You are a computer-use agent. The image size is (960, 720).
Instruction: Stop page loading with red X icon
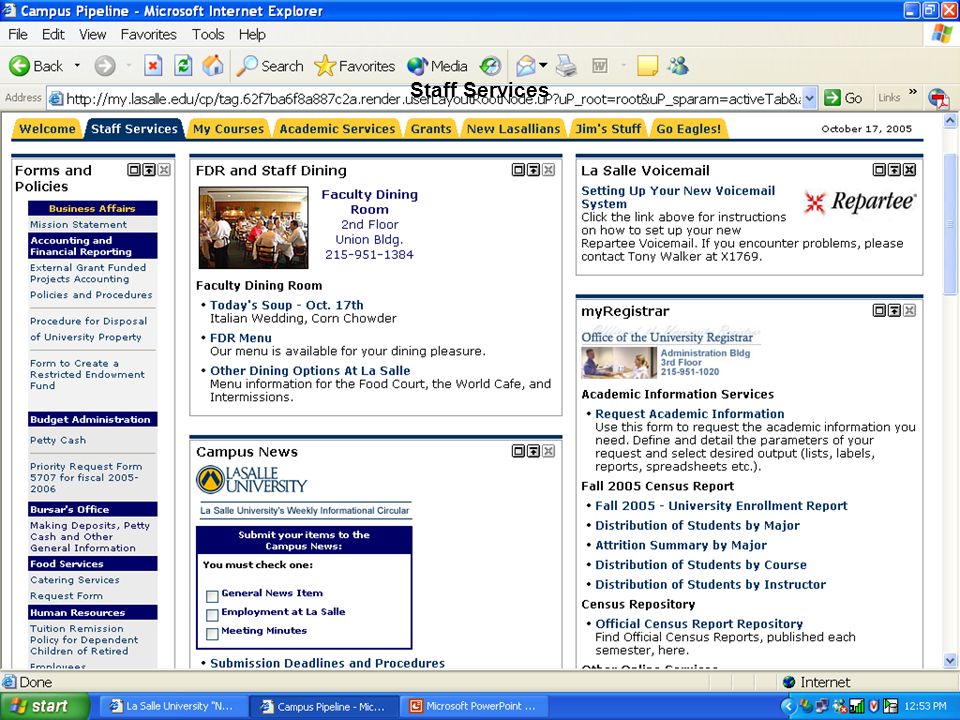(153, 66)
